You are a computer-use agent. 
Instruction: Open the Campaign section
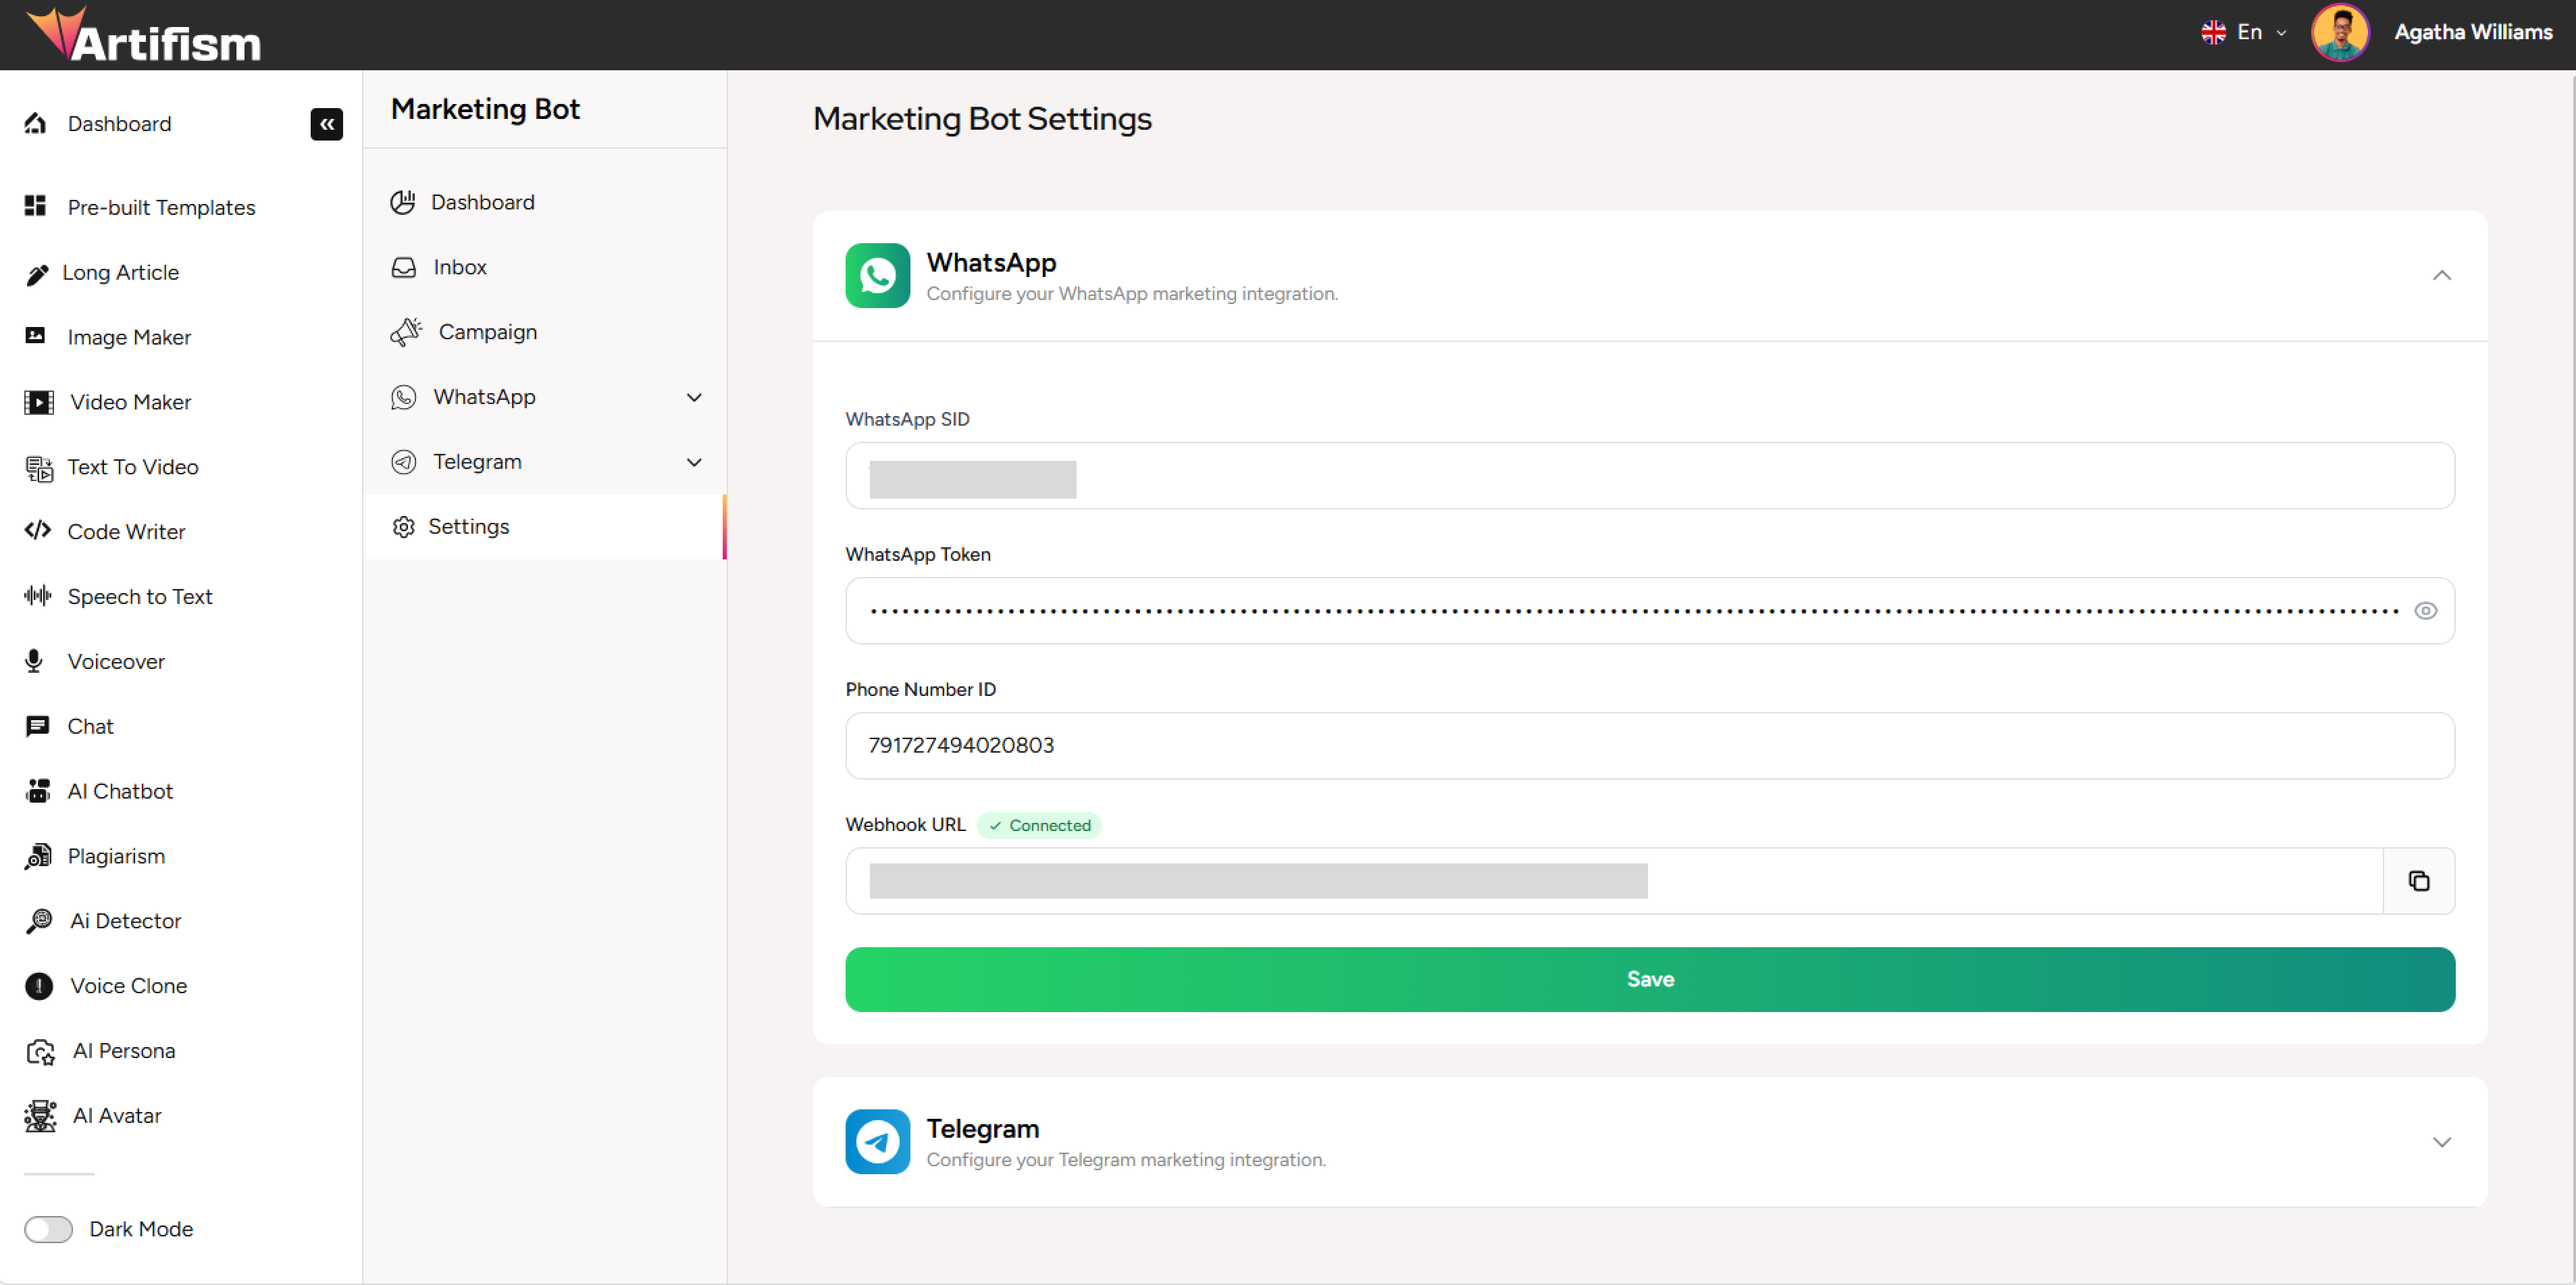pyautogui.click(x=487, y=331)
